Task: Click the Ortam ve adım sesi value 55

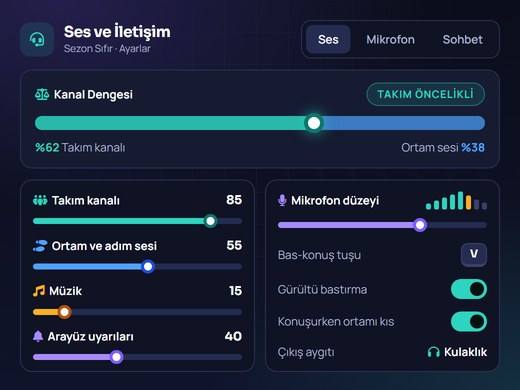Action: tap(234, 245)
